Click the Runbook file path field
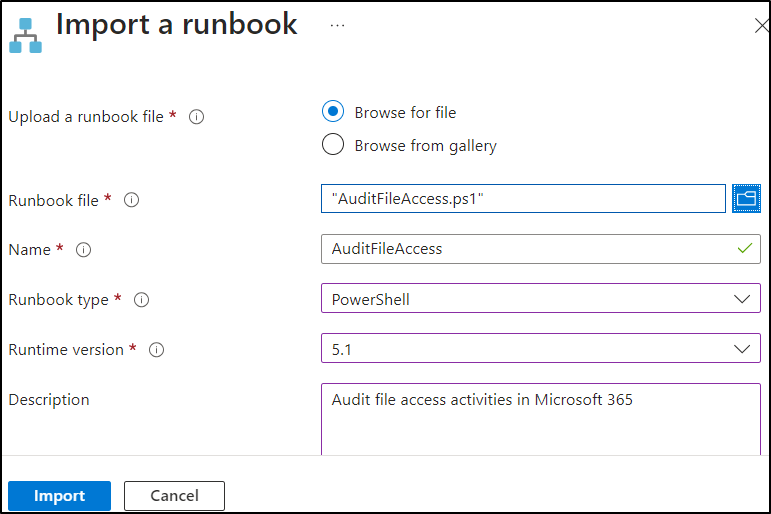The image size is (771, 514). (x=523, y=199)
